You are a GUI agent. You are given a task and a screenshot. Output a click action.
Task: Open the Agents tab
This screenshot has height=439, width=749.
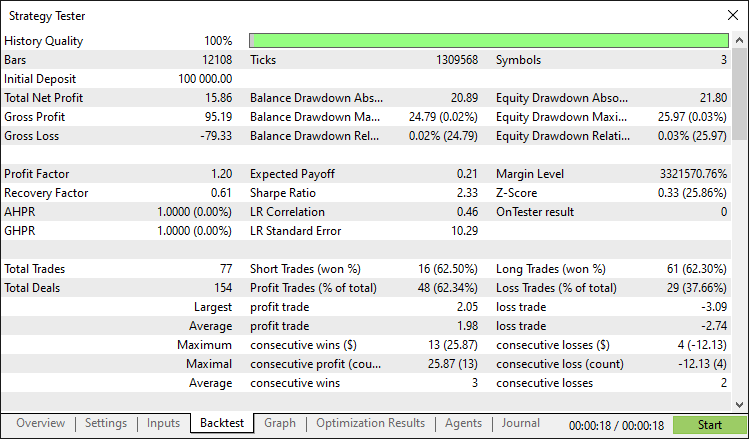tap(463, 423)
